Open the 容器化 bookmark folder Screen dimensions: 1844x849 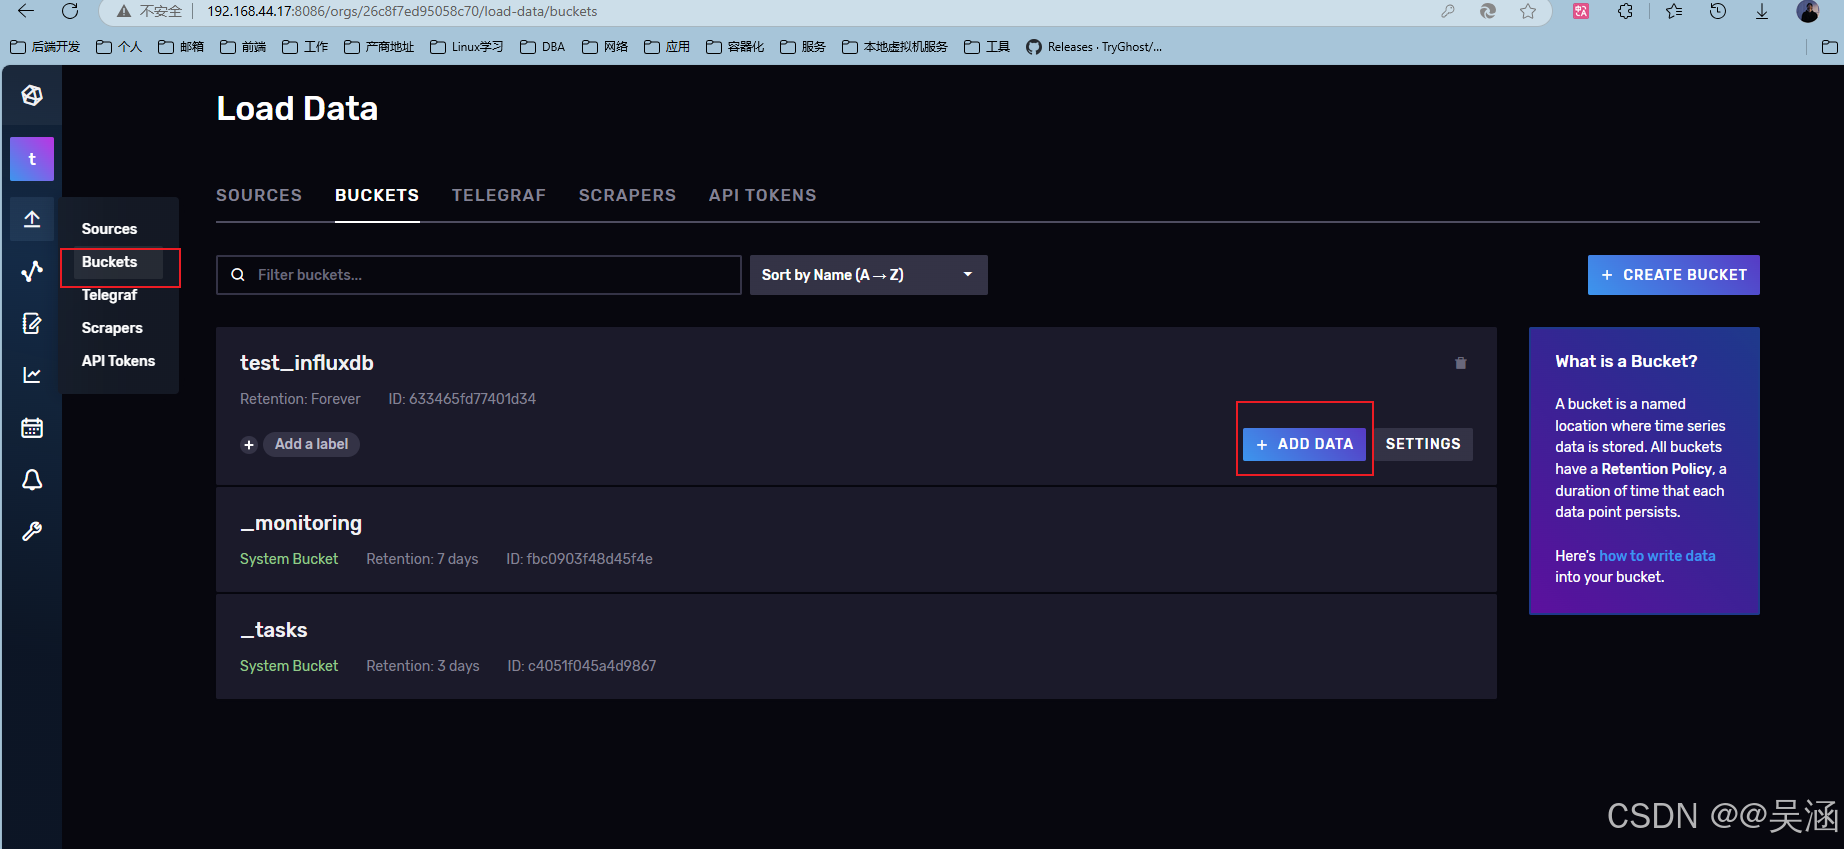(x=735, y=47)
